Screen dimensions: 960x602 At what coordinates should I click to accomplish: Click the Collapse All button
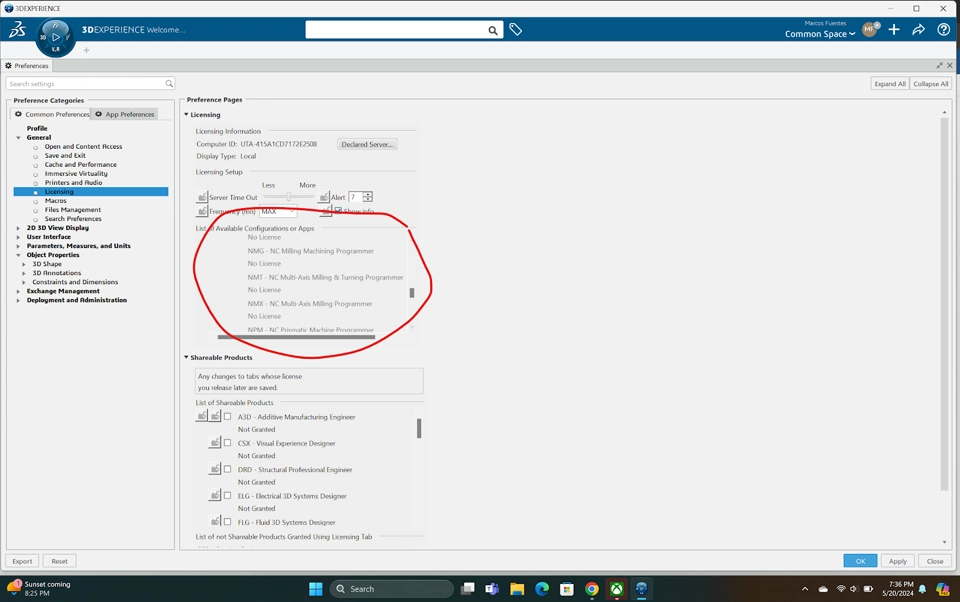point(931,84)
